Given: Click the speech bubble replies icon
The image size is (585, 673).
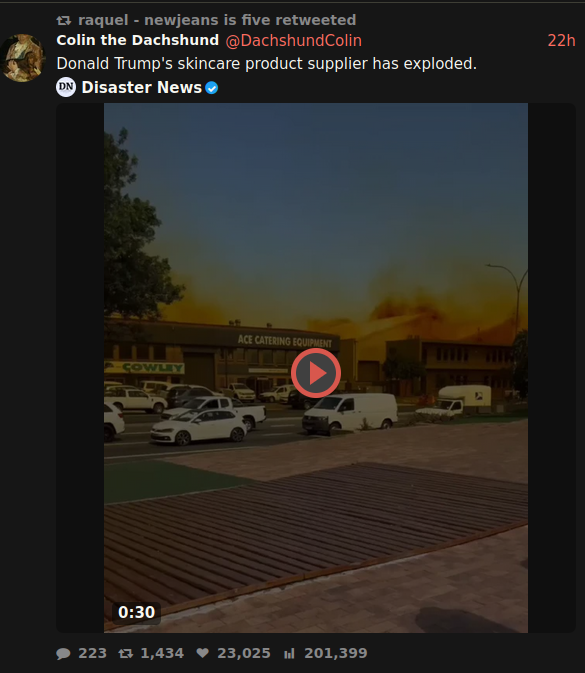Looking at the screenshot, I should (x=63, y=653).
